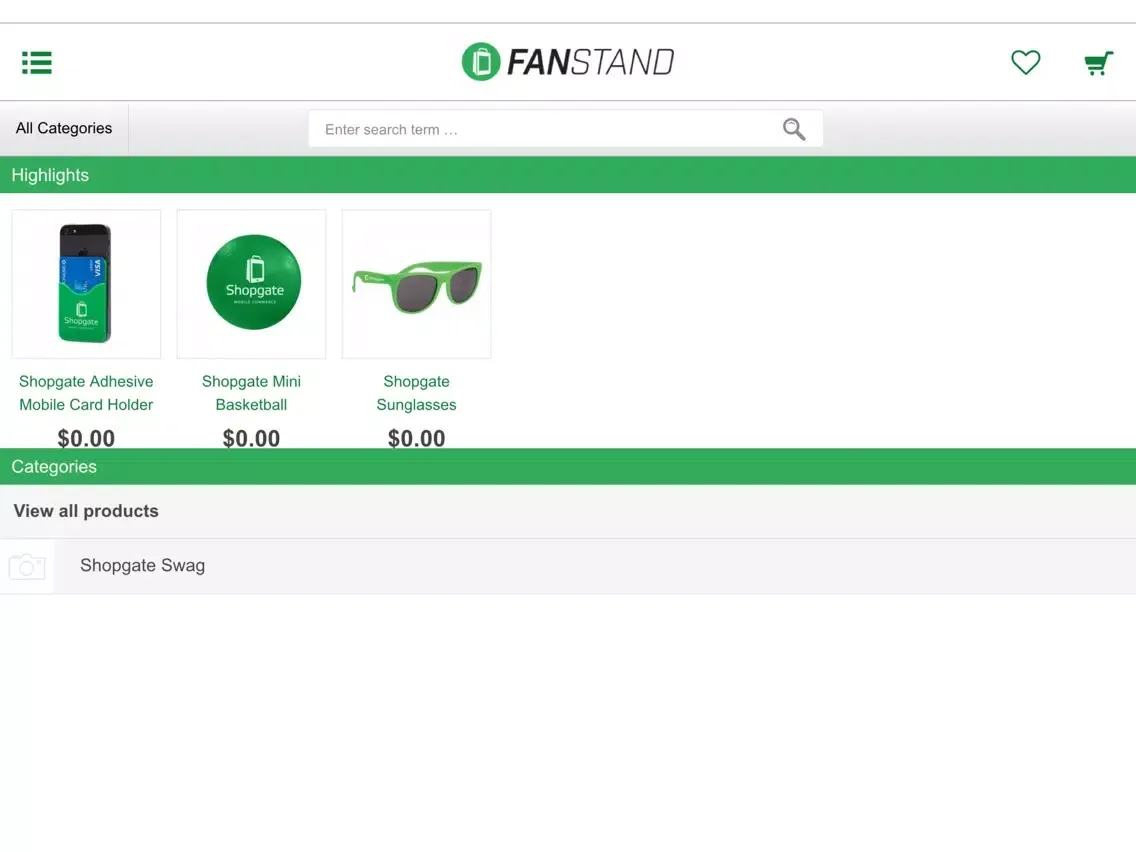Open the shopping cart icon
Screen dimensions: 1136x852
click(1098, 63)
